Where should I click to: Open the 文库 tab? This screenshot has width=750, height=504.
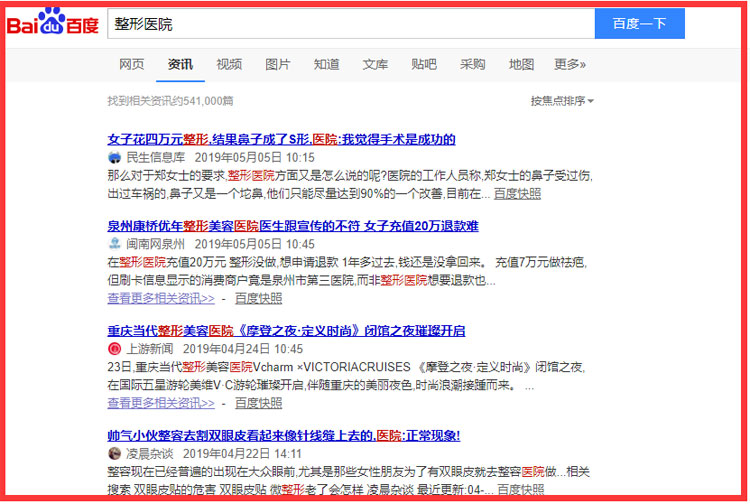(375, 64)
